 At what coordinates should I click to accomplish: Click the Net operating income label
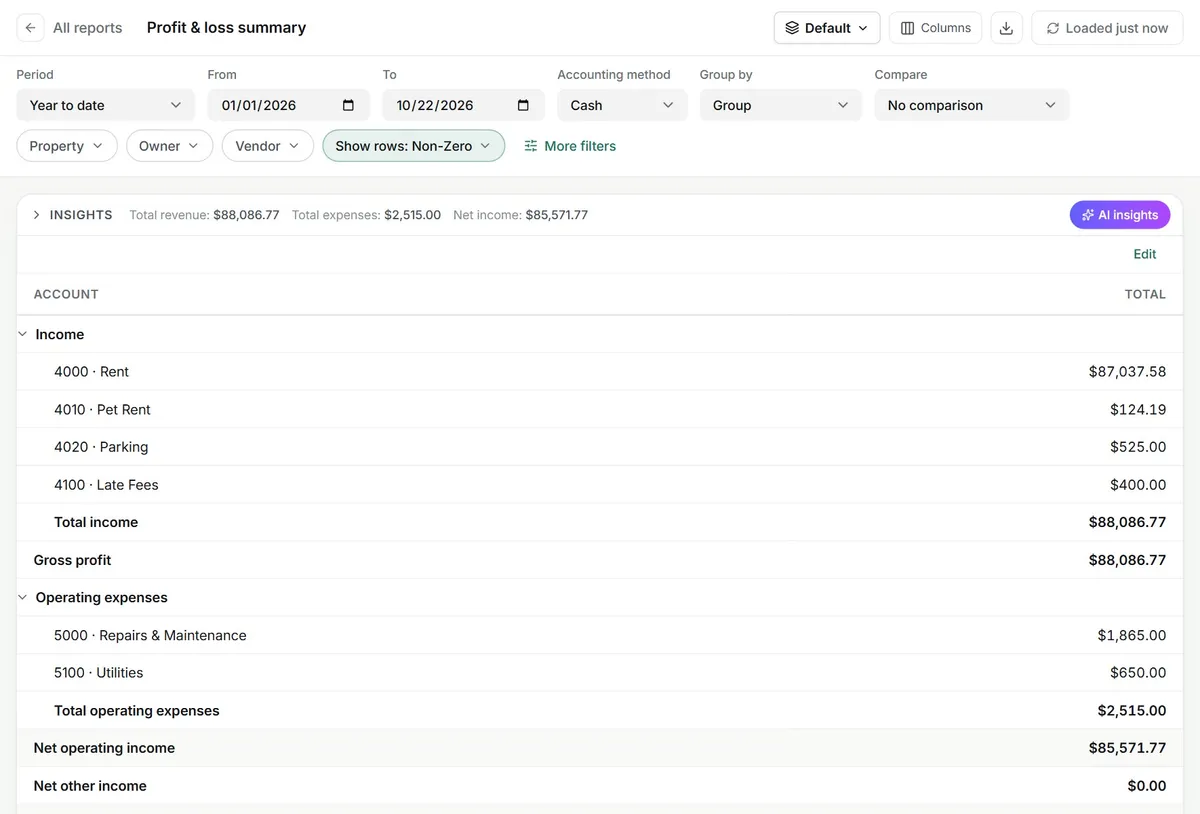coord(104,748)
